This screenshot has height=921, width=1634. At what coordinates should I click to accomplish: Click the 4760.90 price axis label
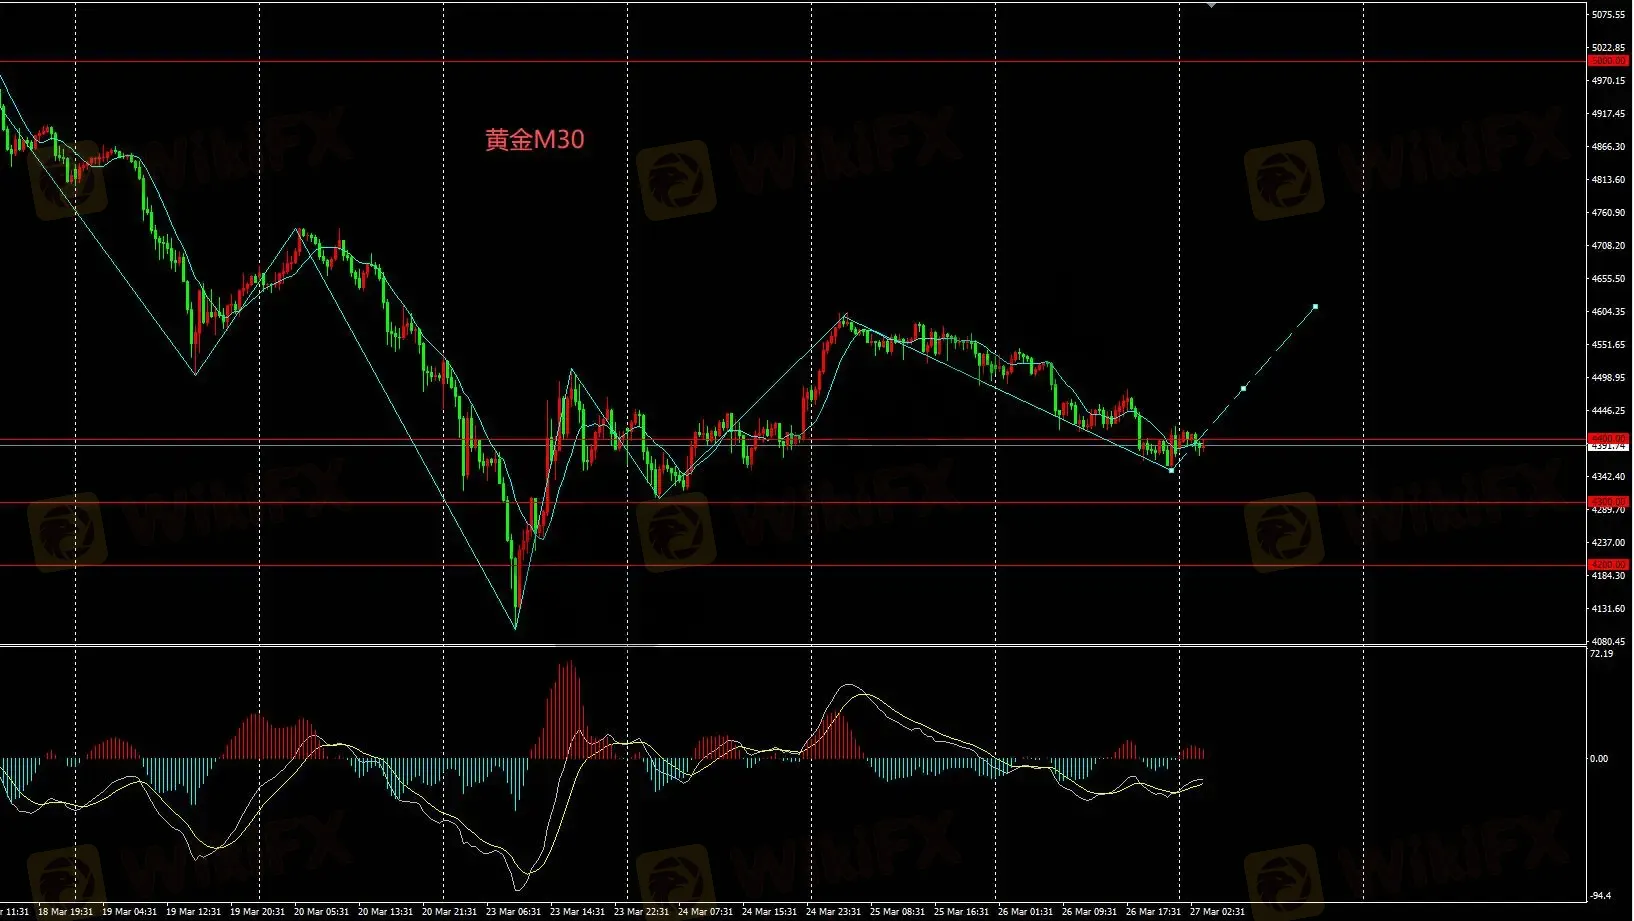coord(1608,213)
